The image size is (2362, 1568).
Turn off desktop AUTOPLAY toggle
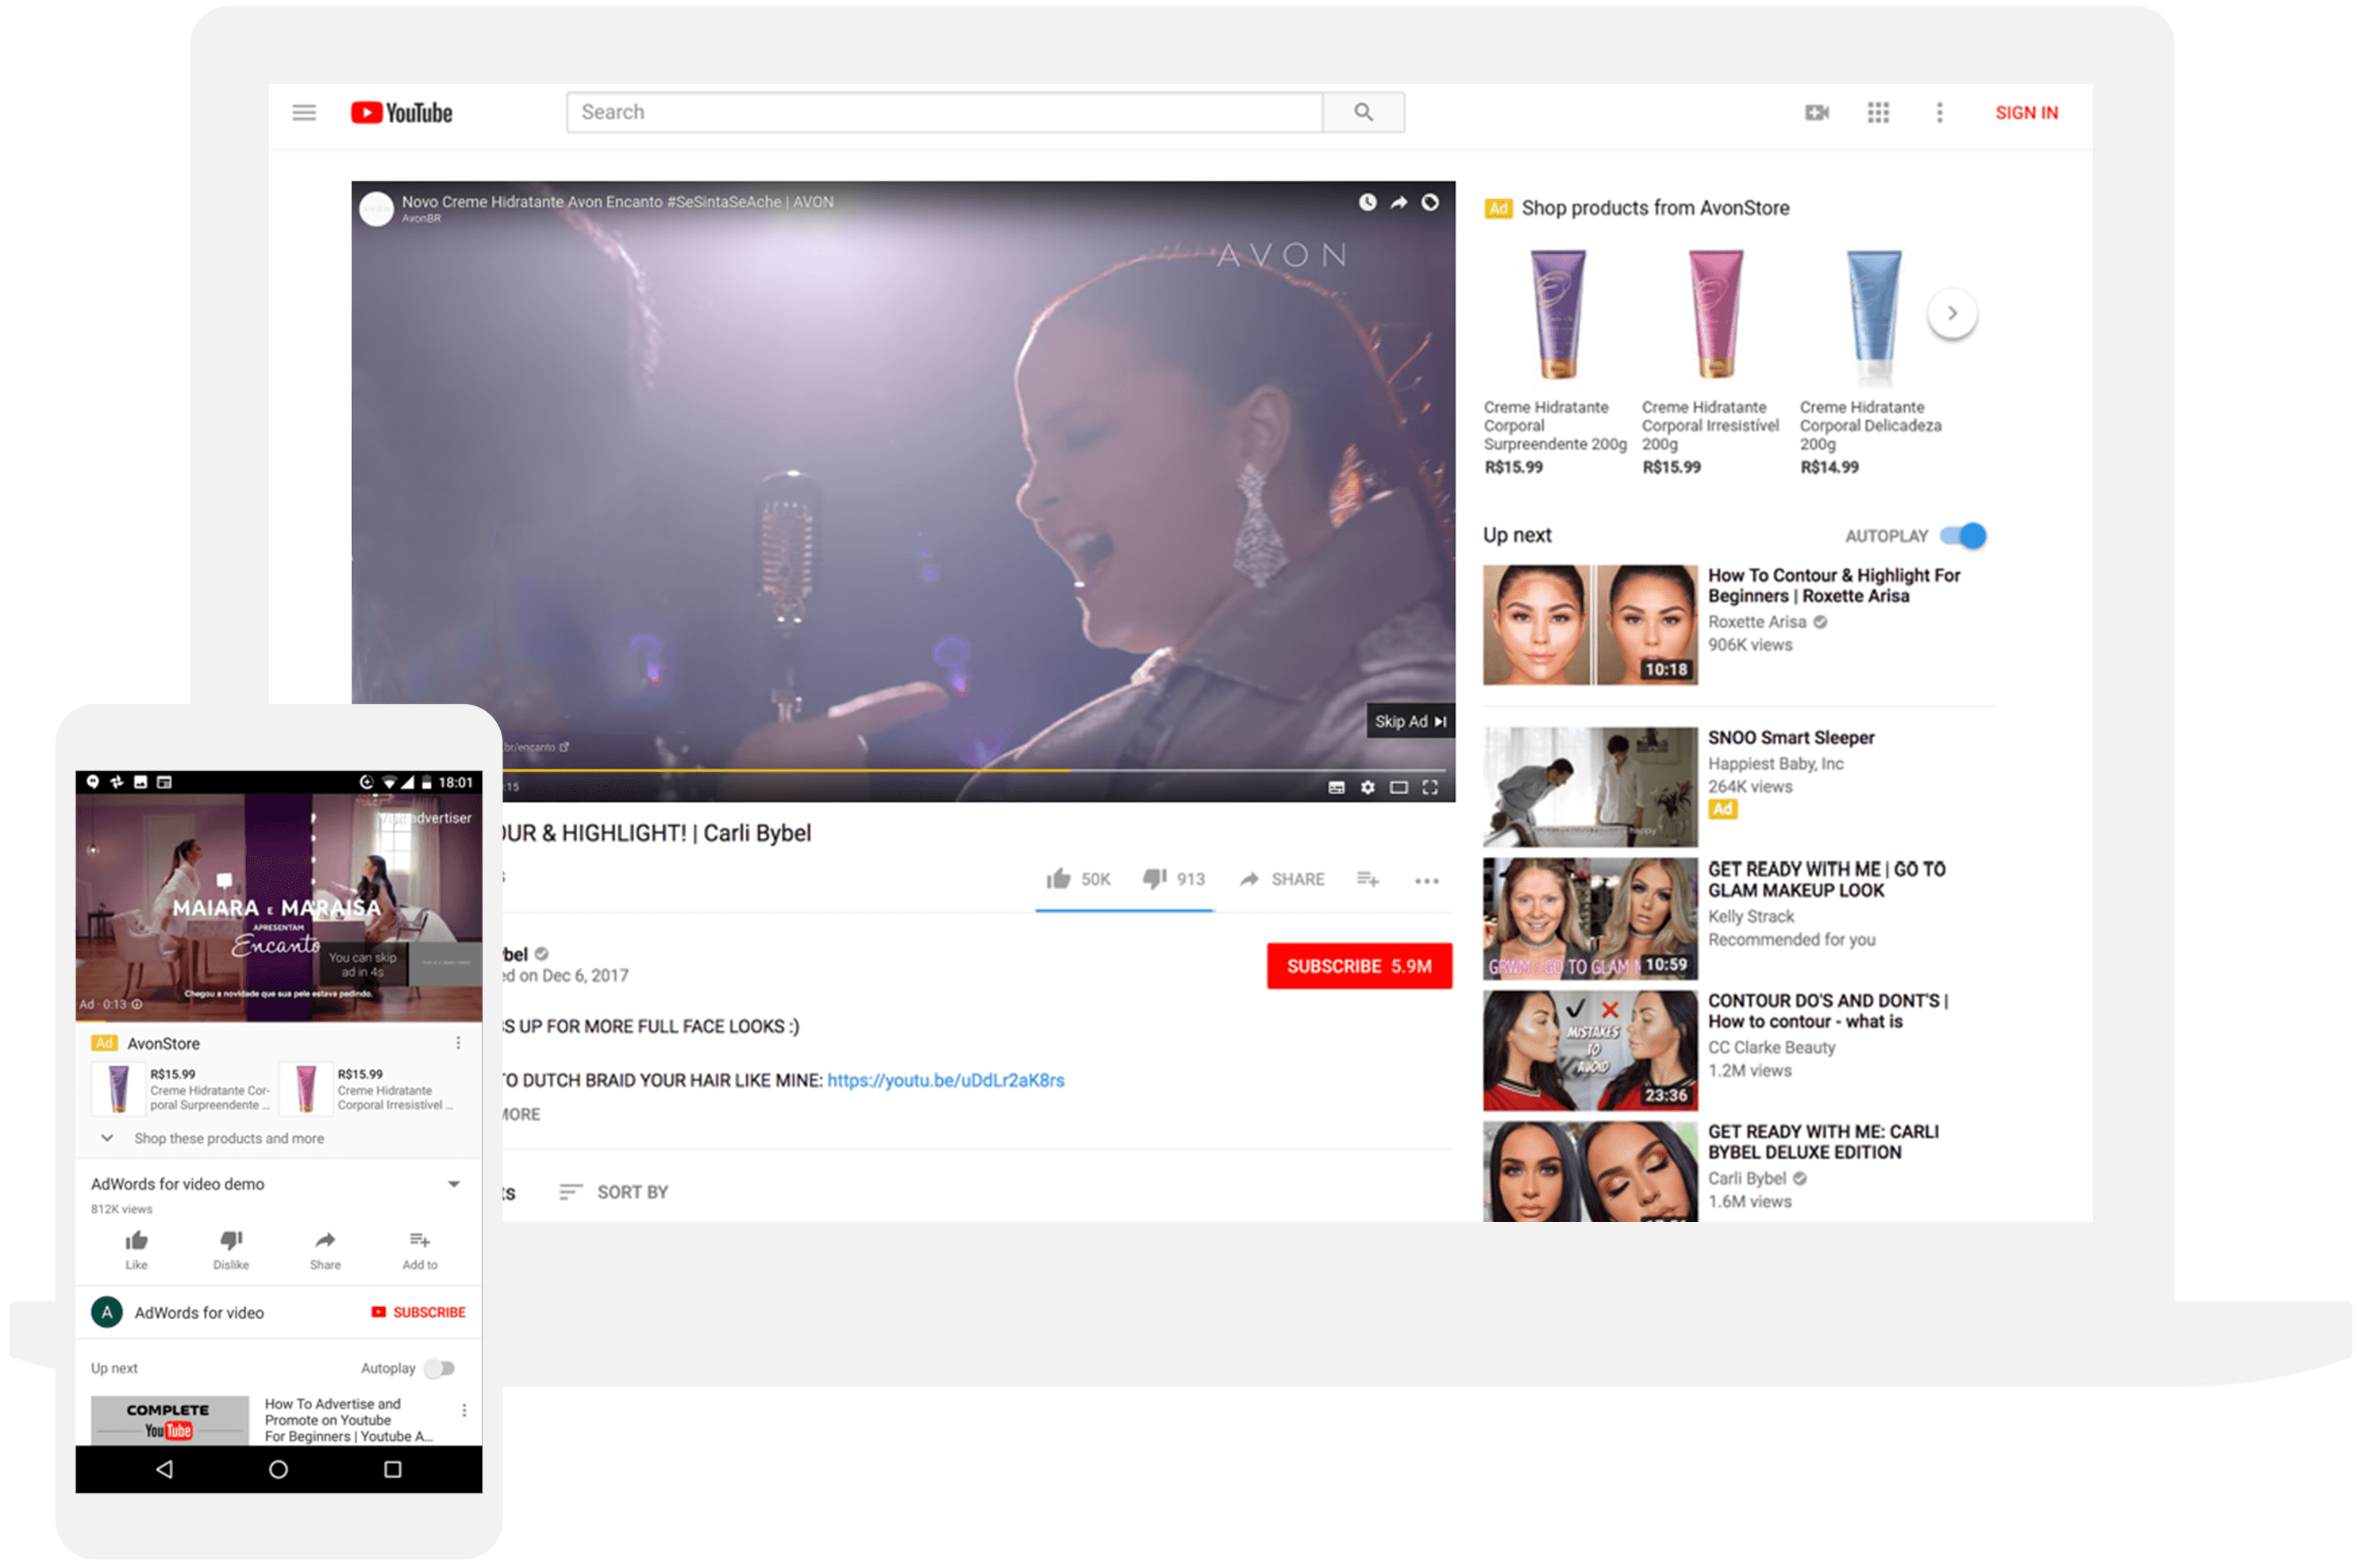pyautogui.click(x=1964, y=536)
